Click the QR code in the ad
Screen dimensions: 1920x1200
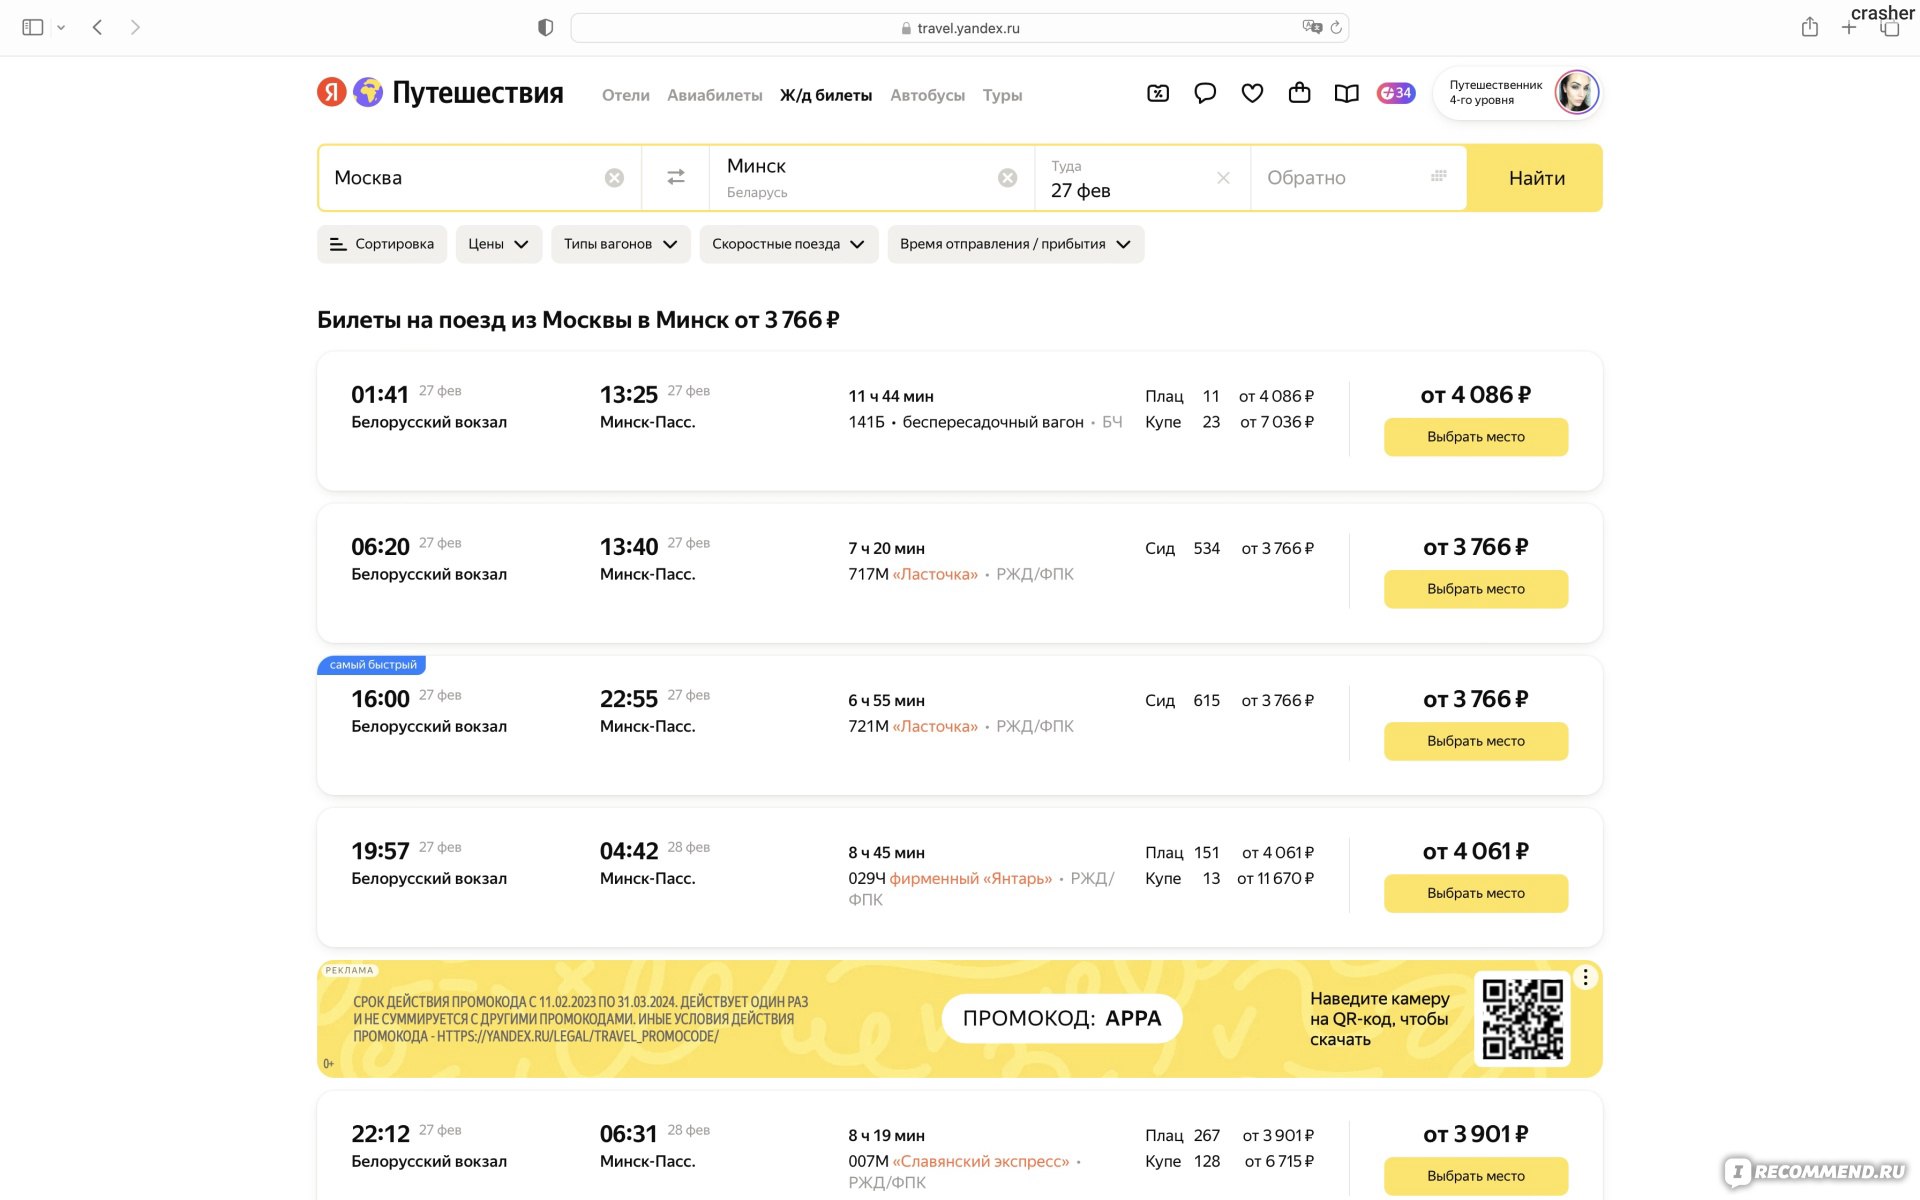click(1522, 1019)
